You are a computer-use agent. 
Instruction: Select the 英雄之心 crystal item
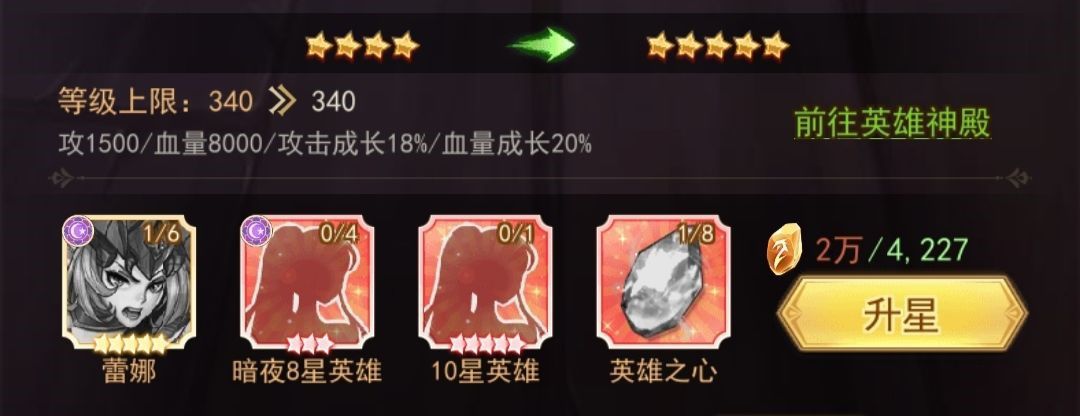point(663,283)
